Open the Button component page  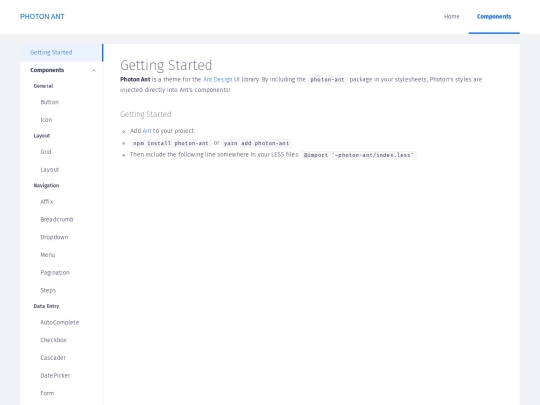pos(50,102)
